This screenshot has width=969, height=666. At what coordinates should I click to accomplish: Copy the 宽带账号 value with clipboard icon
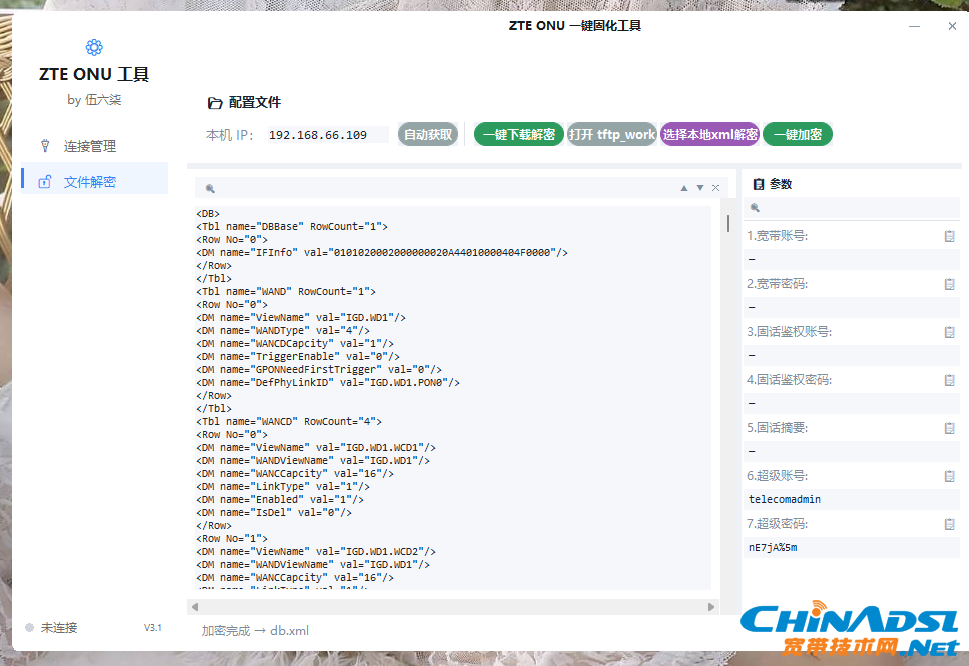pyautogui.click(x=949, y=236)
